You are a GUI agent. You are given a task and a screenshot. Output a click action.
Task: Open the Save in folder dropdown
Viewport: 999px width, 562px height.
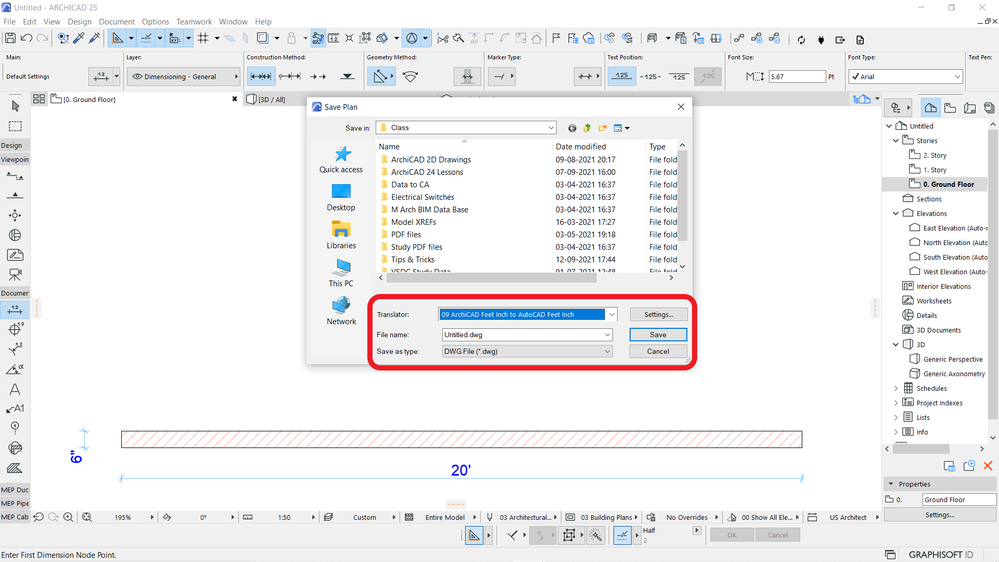click(551, 128)
